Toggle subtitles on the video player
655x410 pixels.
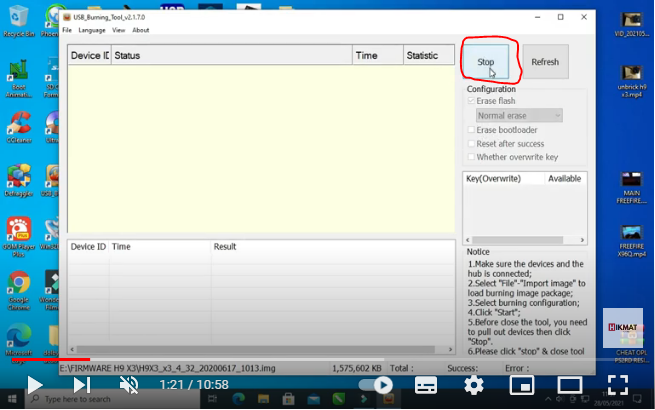[426, 385]
